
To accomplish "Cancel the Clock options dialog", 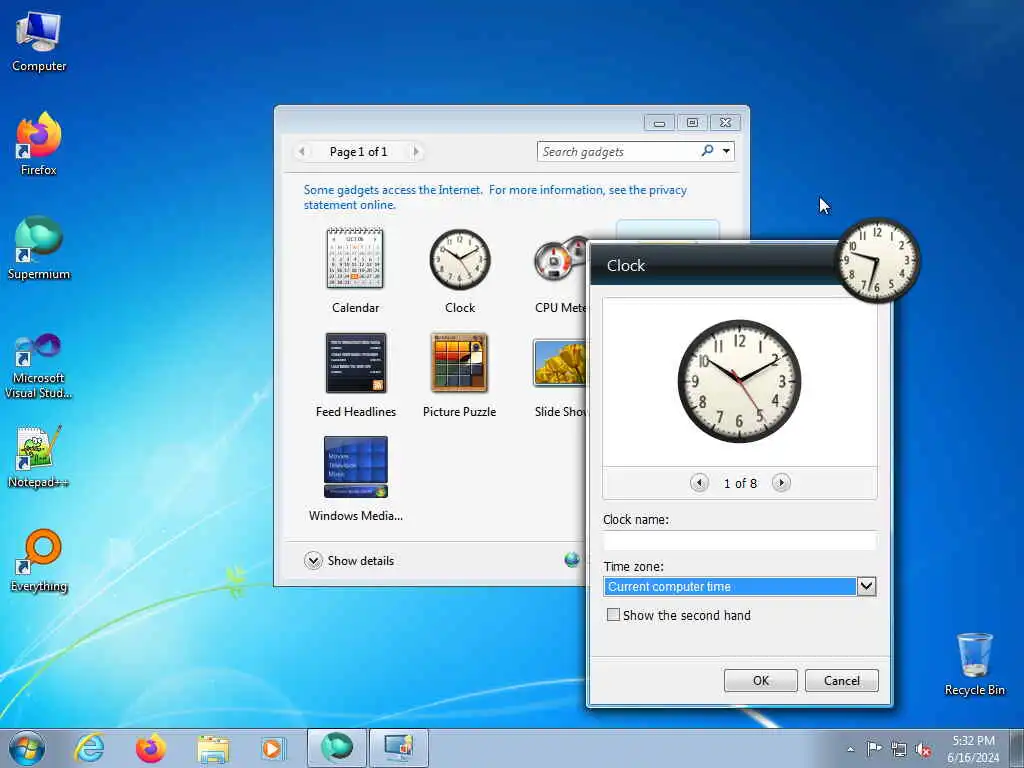I will [842, 680].
